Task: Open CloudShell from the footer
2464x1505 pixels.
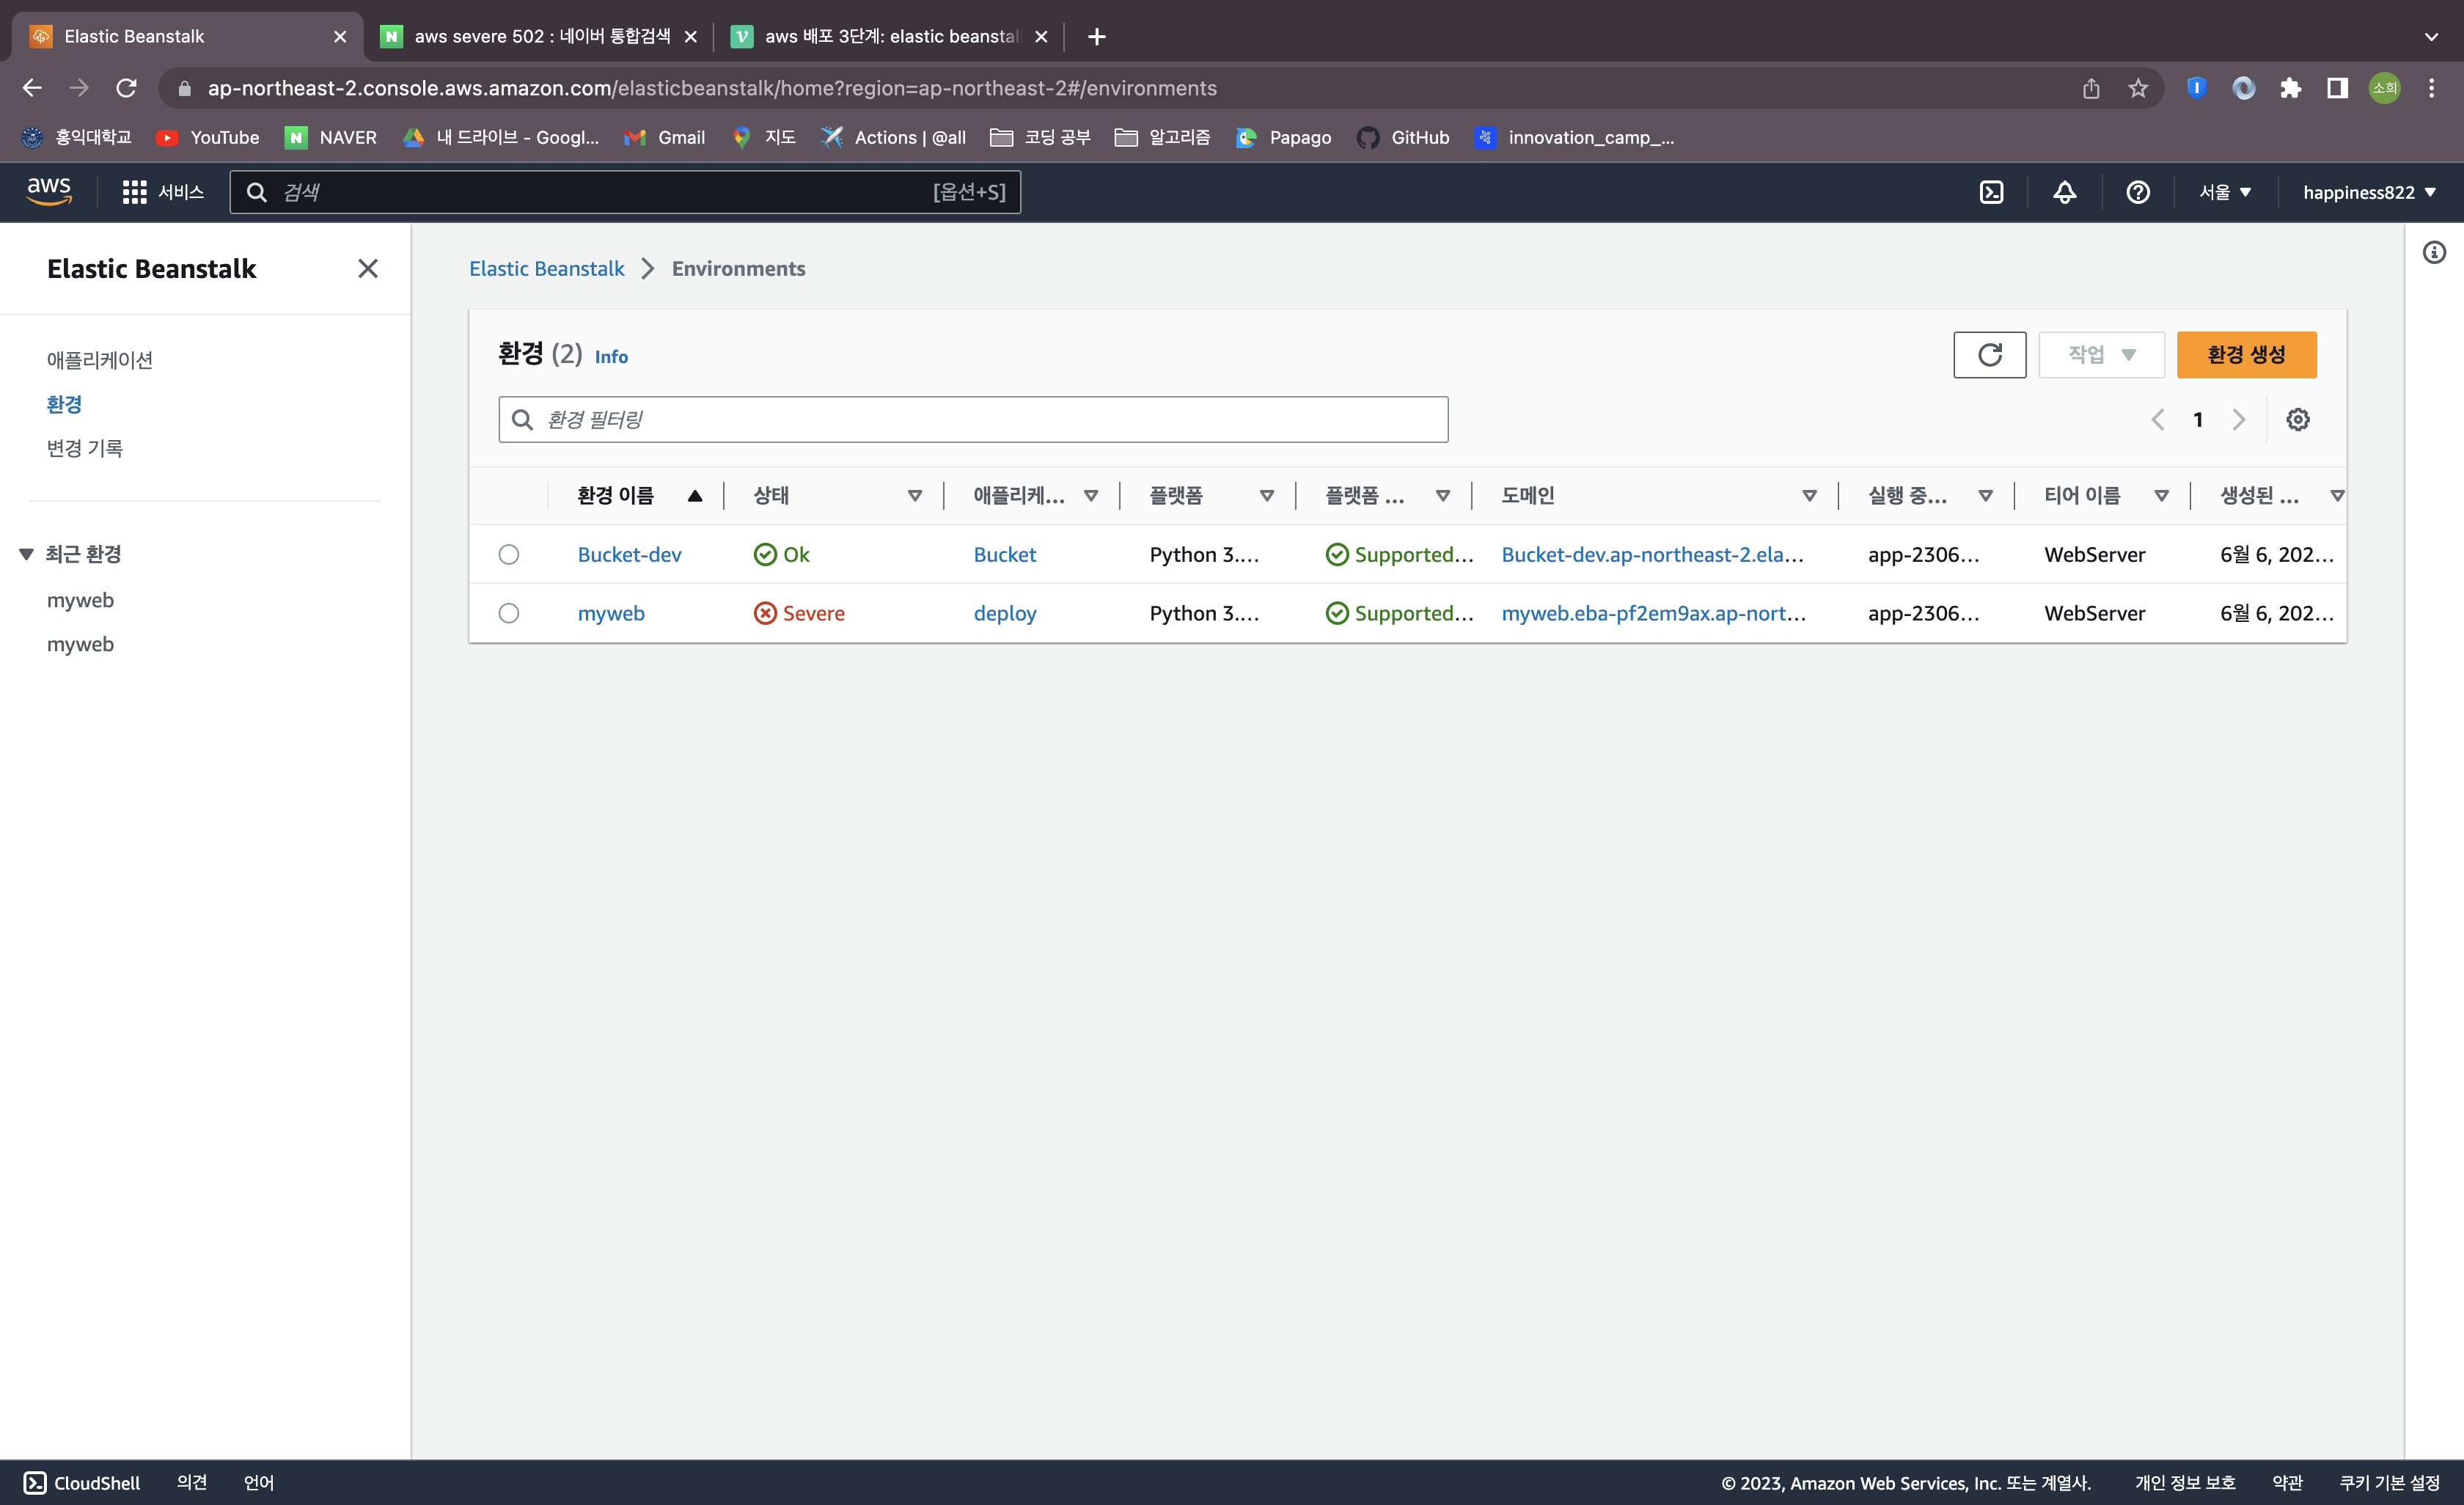Action: 82,1482
